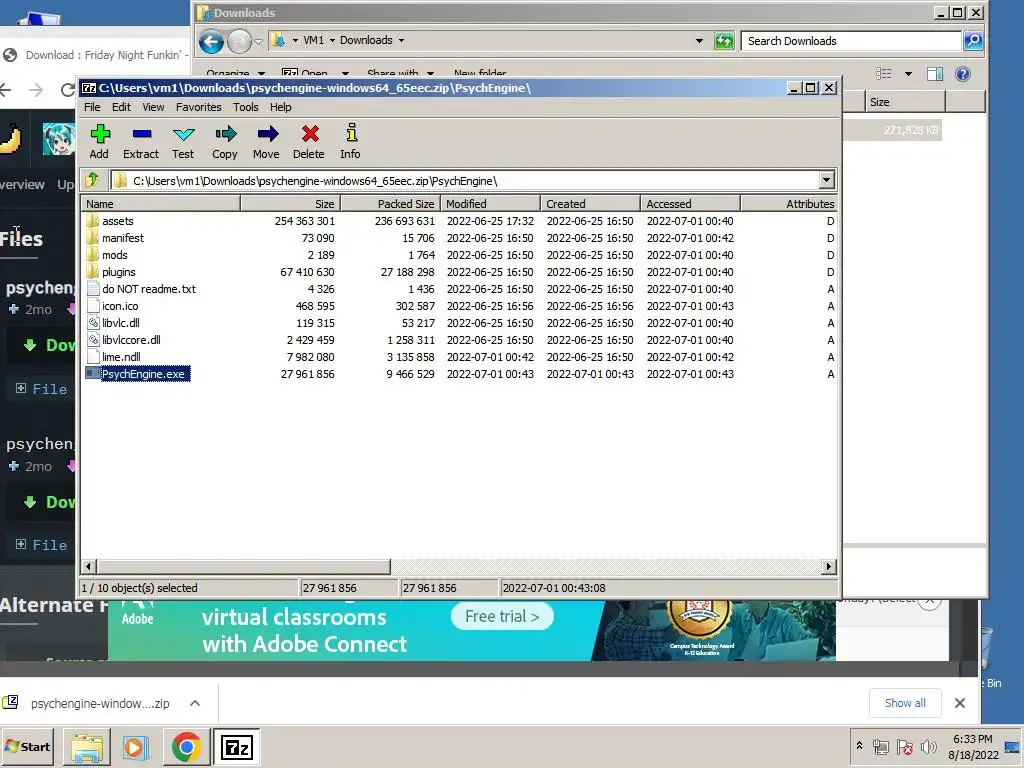Open psychengine zip download options chevron
1024x768 pixels.
pyautogui.click(x=195, y=703)
